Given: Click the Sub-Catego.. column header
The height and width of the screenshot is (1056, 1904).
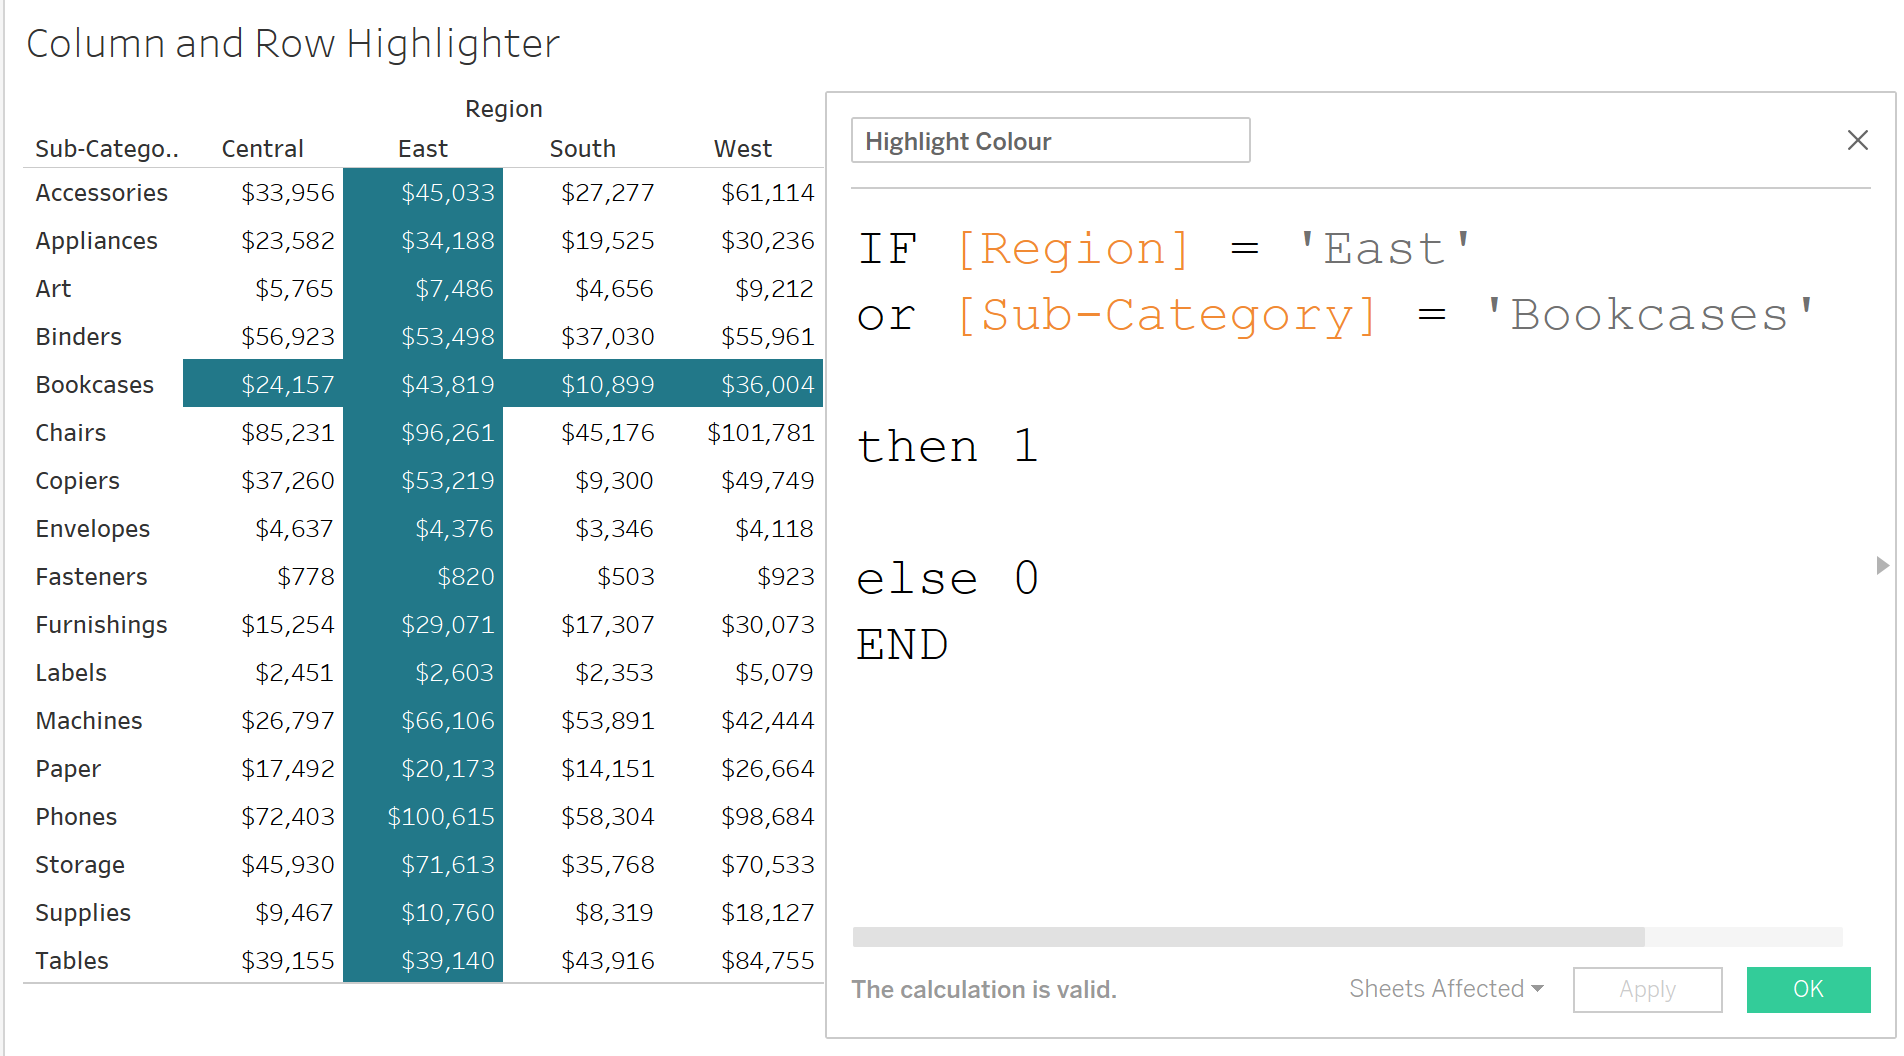Looking at the screenshot, I should coord(107,148).
